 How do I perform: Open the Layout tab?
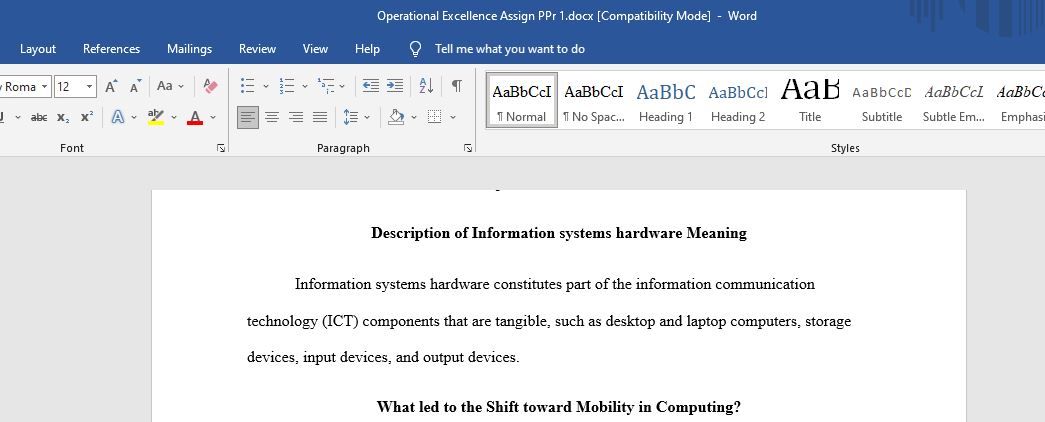[x=38, y=49]
